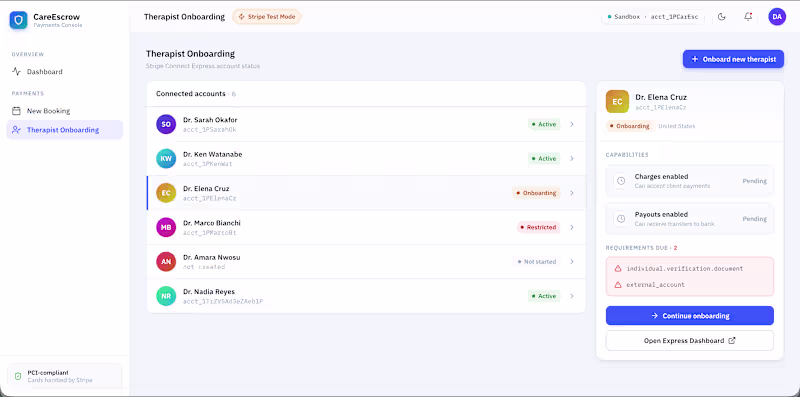The image size is (800, 397).
Task: Click the AN avatar for Dr. Amara Nwosu
Action: 166,261
